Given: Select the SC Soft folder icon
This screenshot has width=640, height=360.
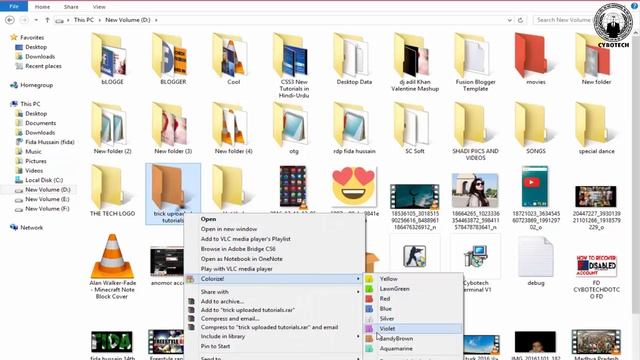Looking at the screenshot, I should [x=411, y=124].
